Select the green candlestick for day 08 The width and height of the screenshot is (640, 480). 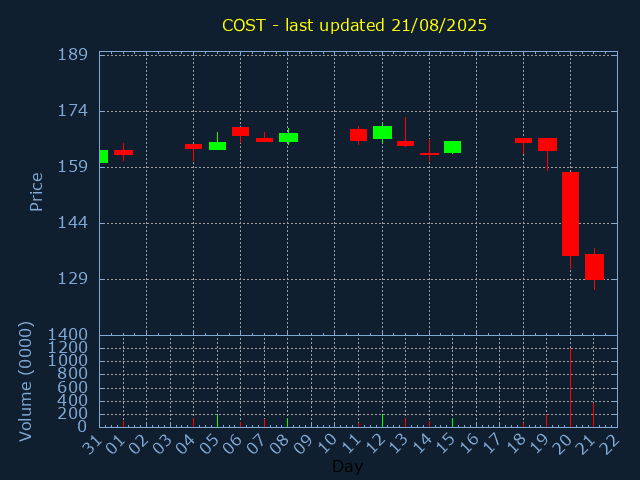[x=289, y=138]
